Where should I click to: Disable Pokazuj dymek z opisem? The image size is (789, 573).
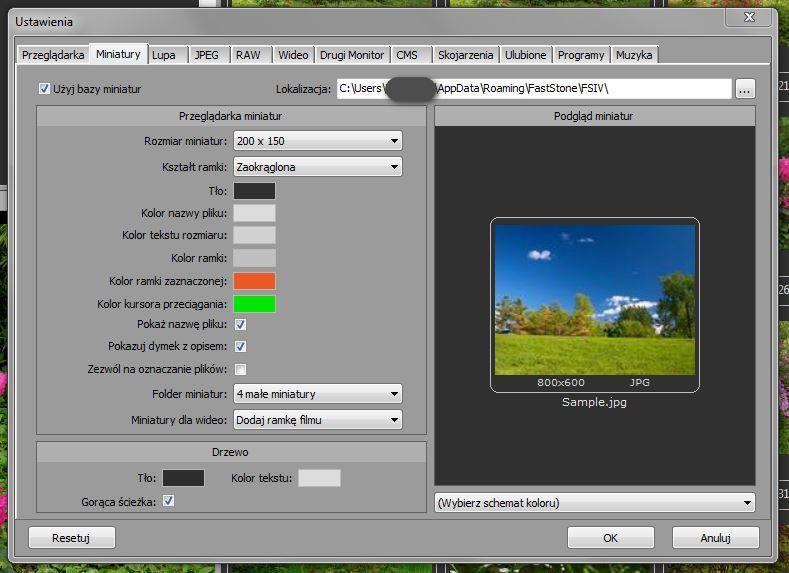(x=241, y=347)
